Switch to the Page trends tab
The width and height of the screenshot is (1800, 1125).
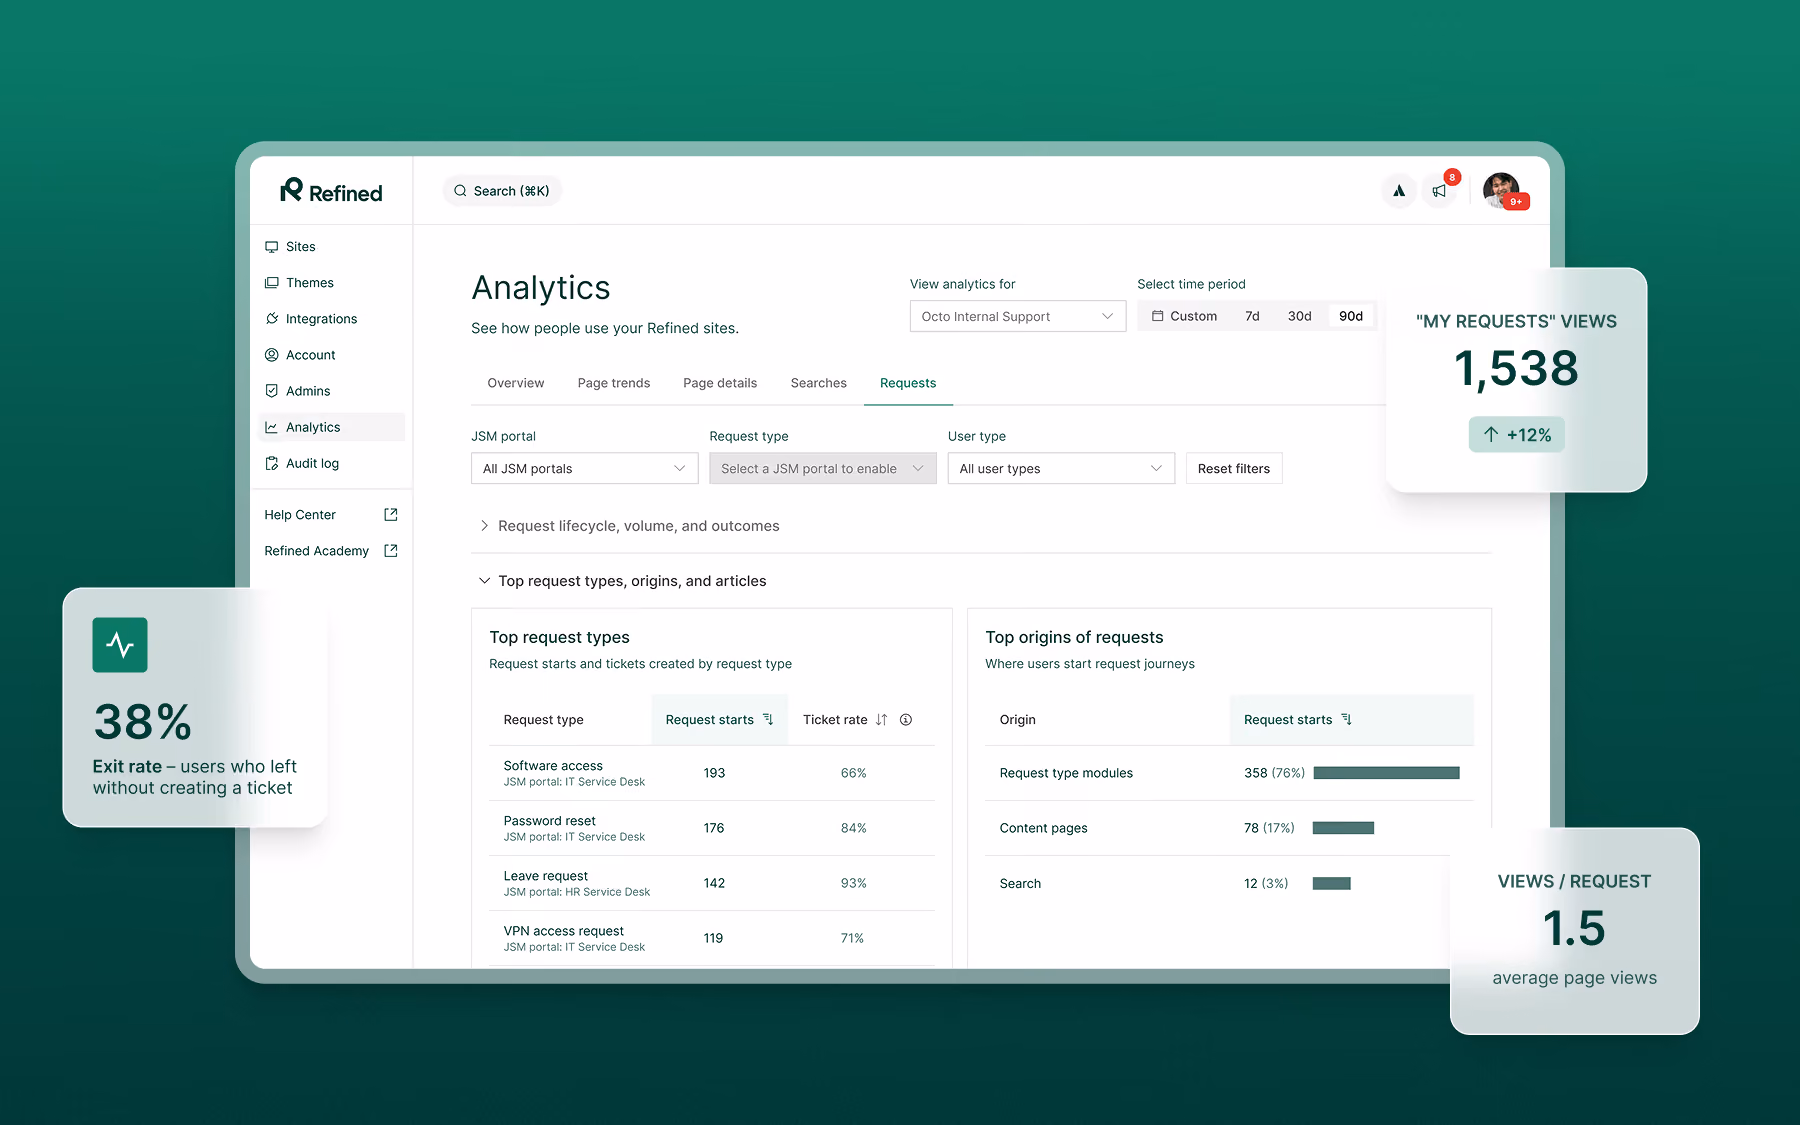[x=614, y=383]
